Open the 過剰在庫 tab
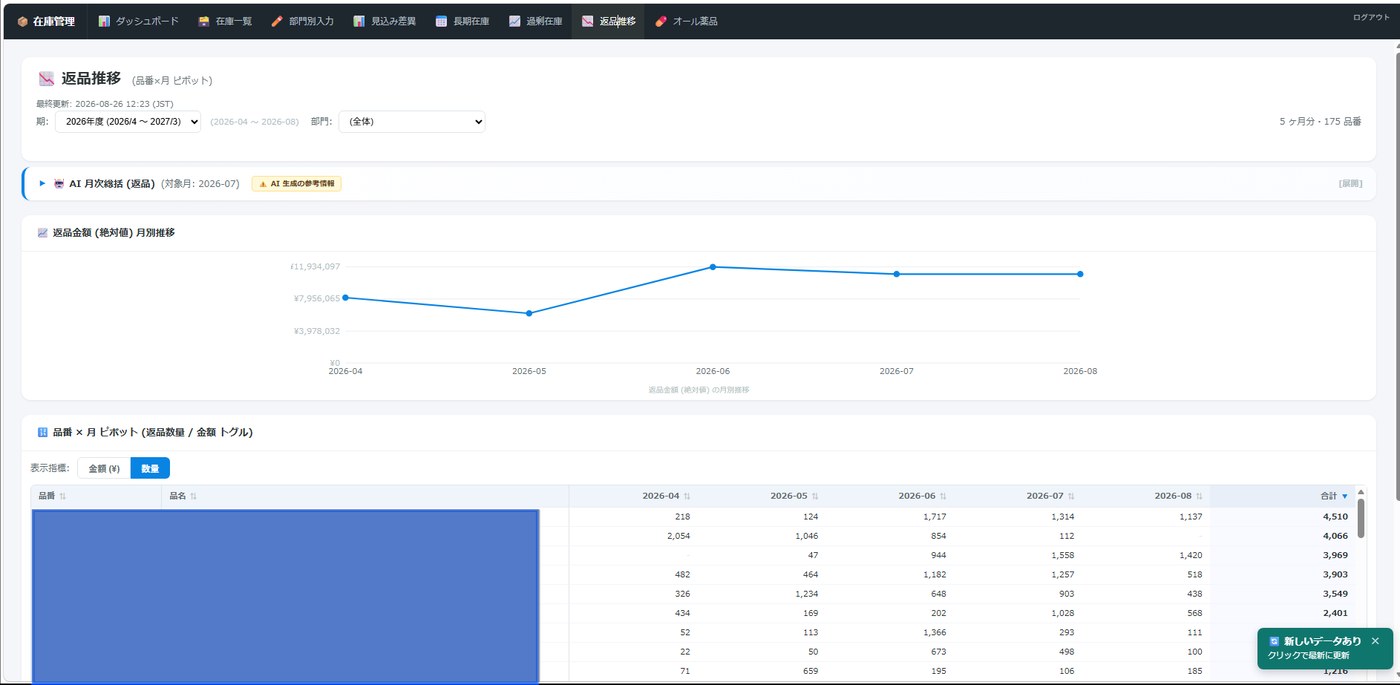The width and height of the screenshot is (1400, 685). pyautogui.click(x=535, y=21)
